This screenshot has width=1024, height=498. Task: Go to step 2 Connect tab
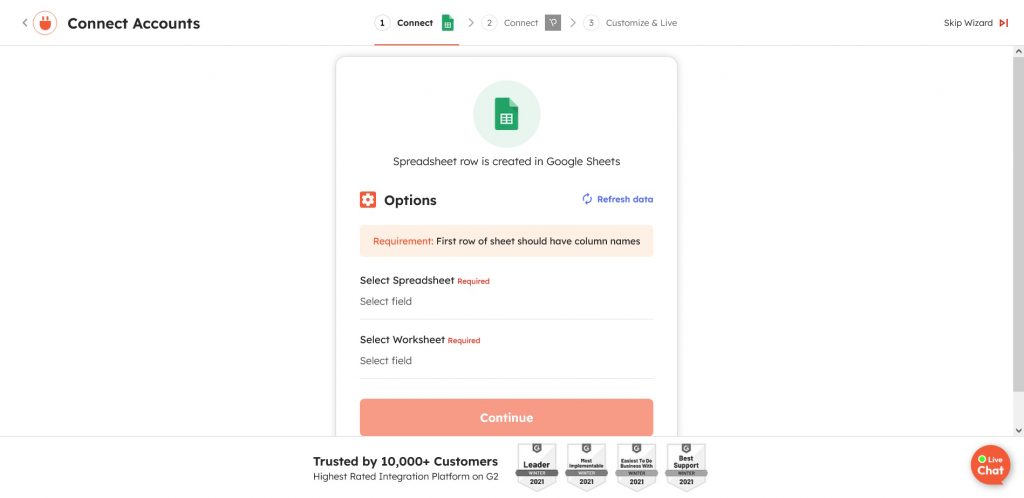512,23
